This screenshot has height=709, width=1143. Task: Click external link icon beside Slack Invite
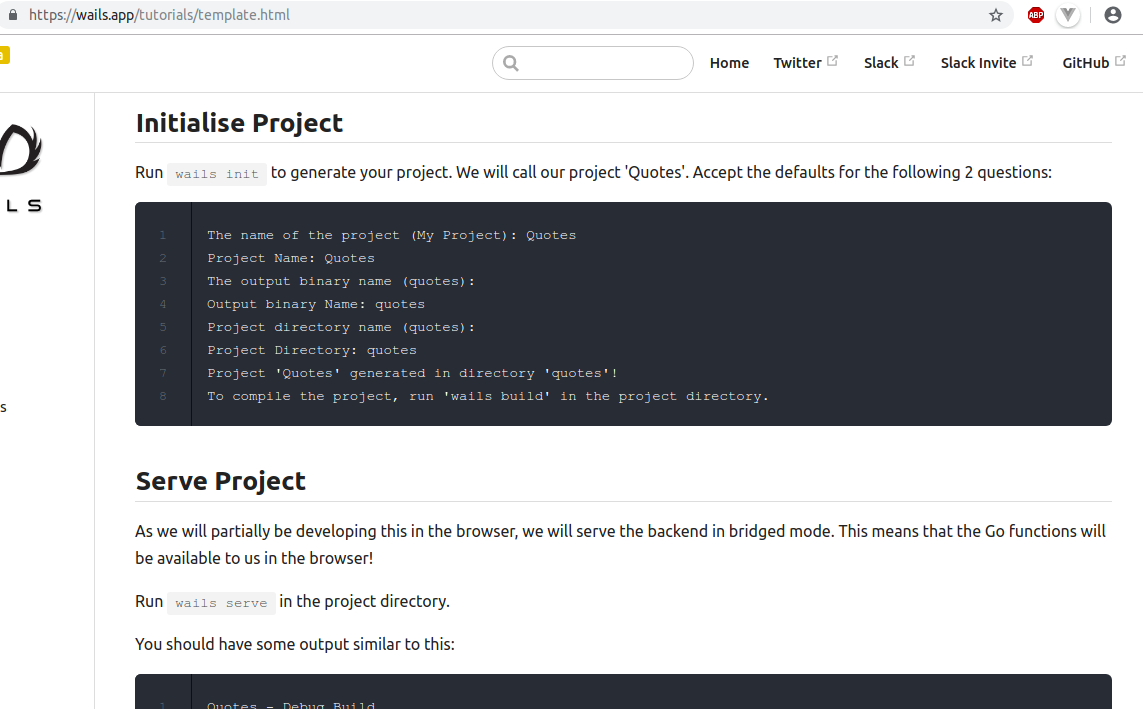[1027, 61]
